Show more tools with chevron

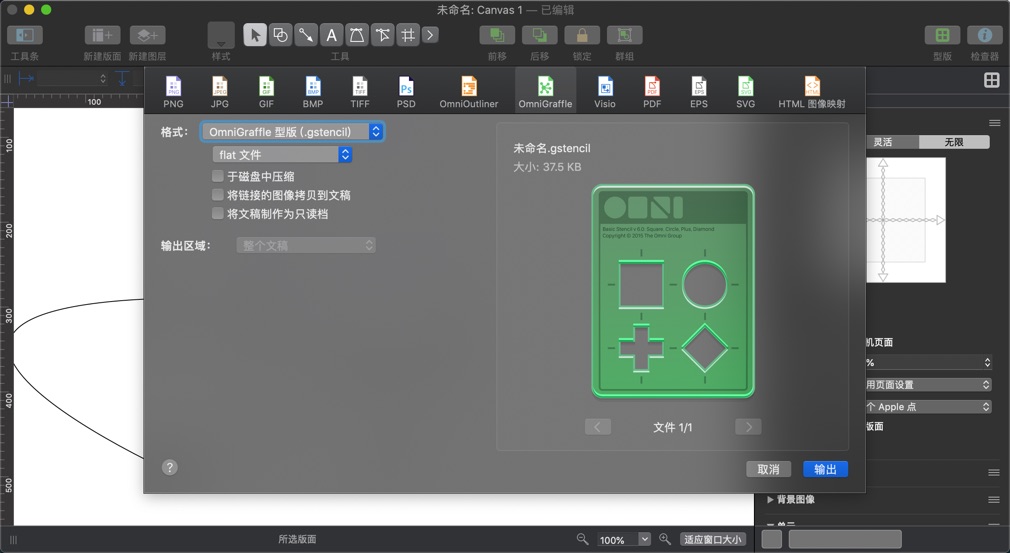(x=430, y=35)
